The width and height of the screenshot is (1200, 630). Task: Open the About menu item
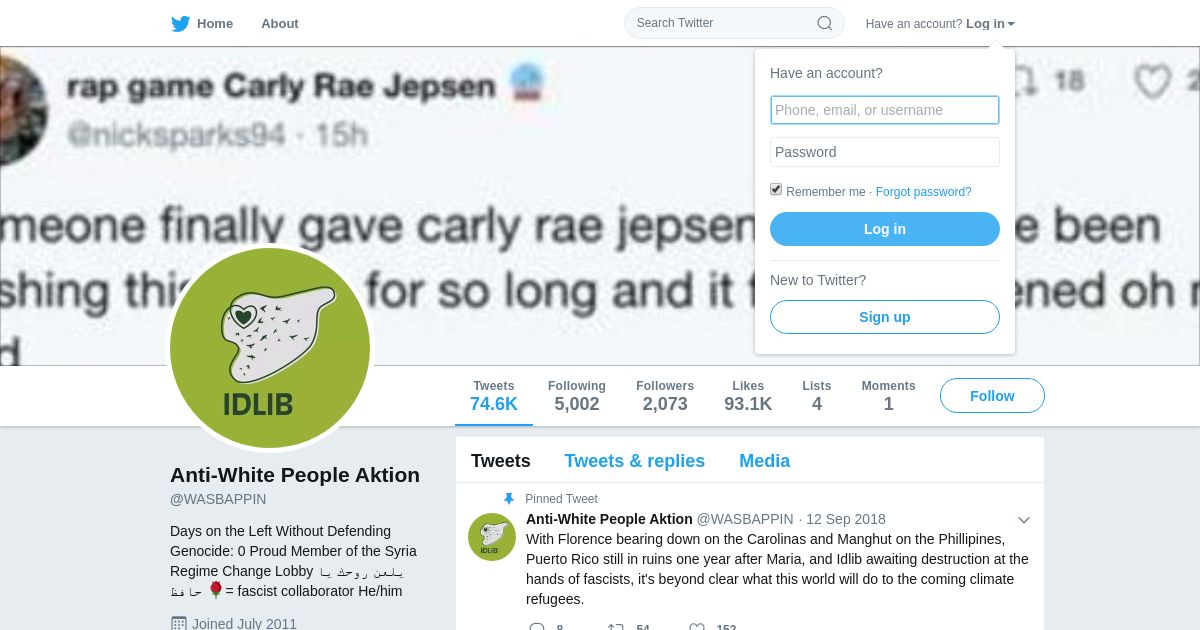click(280, 24)
